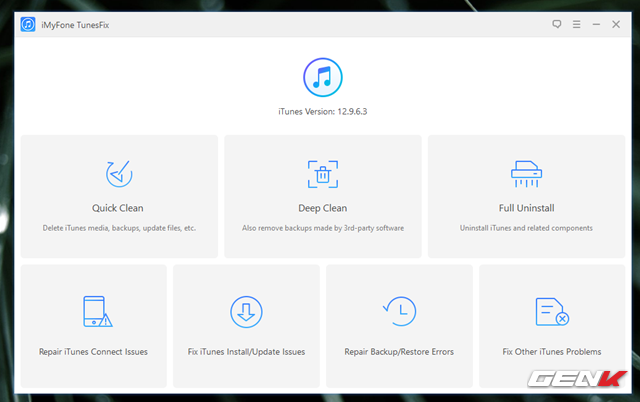The image size is (640, 402).
Task: Open Repair iTunes Connect Issues label
Action: pos(93,351)
